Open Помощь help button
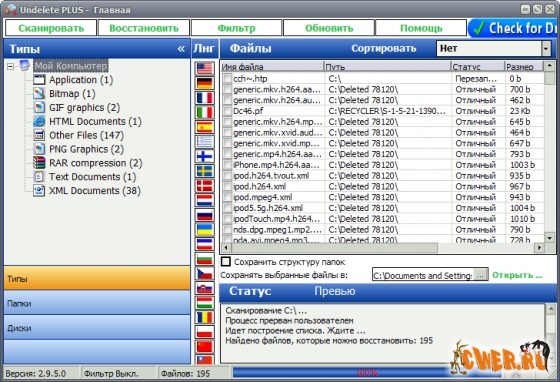 [x=421, y=28]
